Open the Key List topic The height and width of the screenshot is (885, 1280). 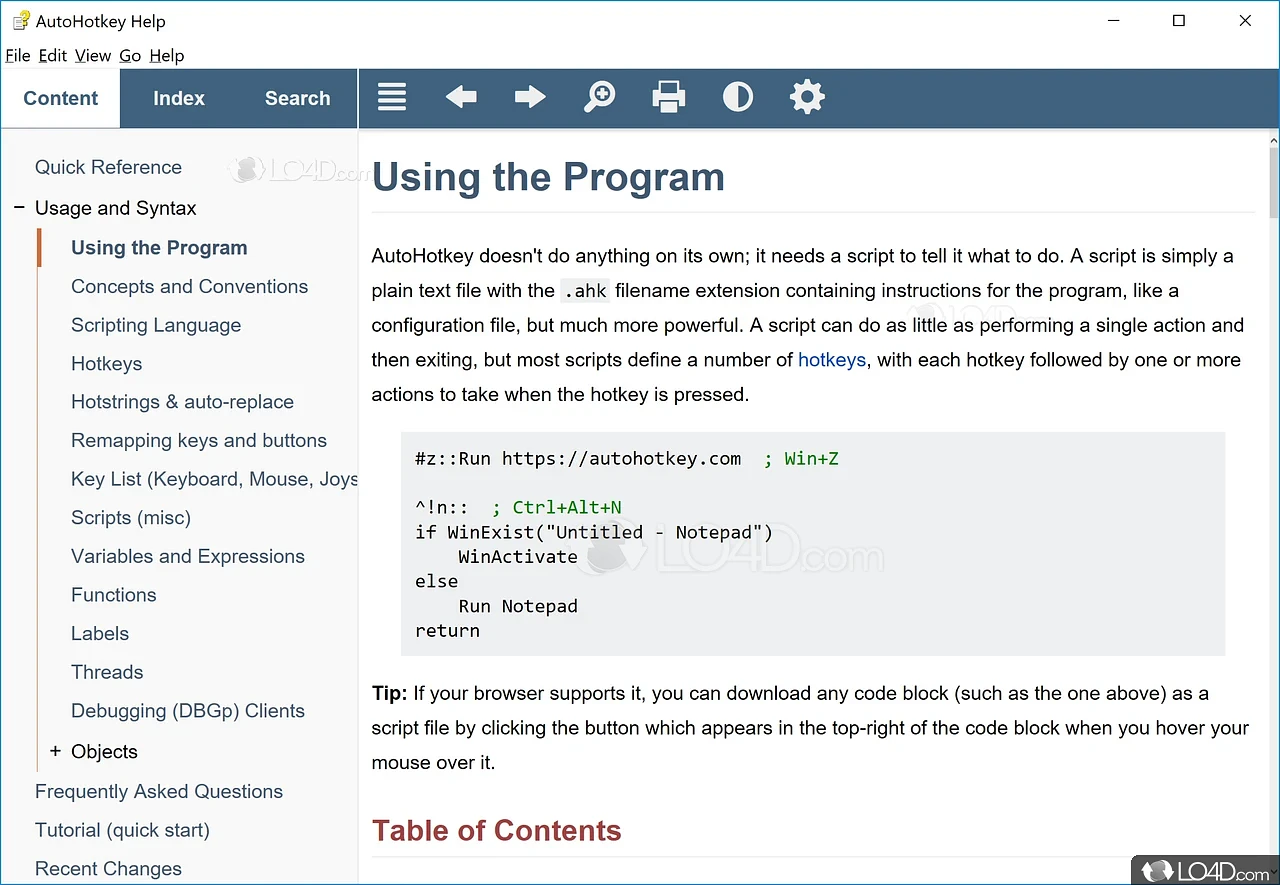coord(214,479)
